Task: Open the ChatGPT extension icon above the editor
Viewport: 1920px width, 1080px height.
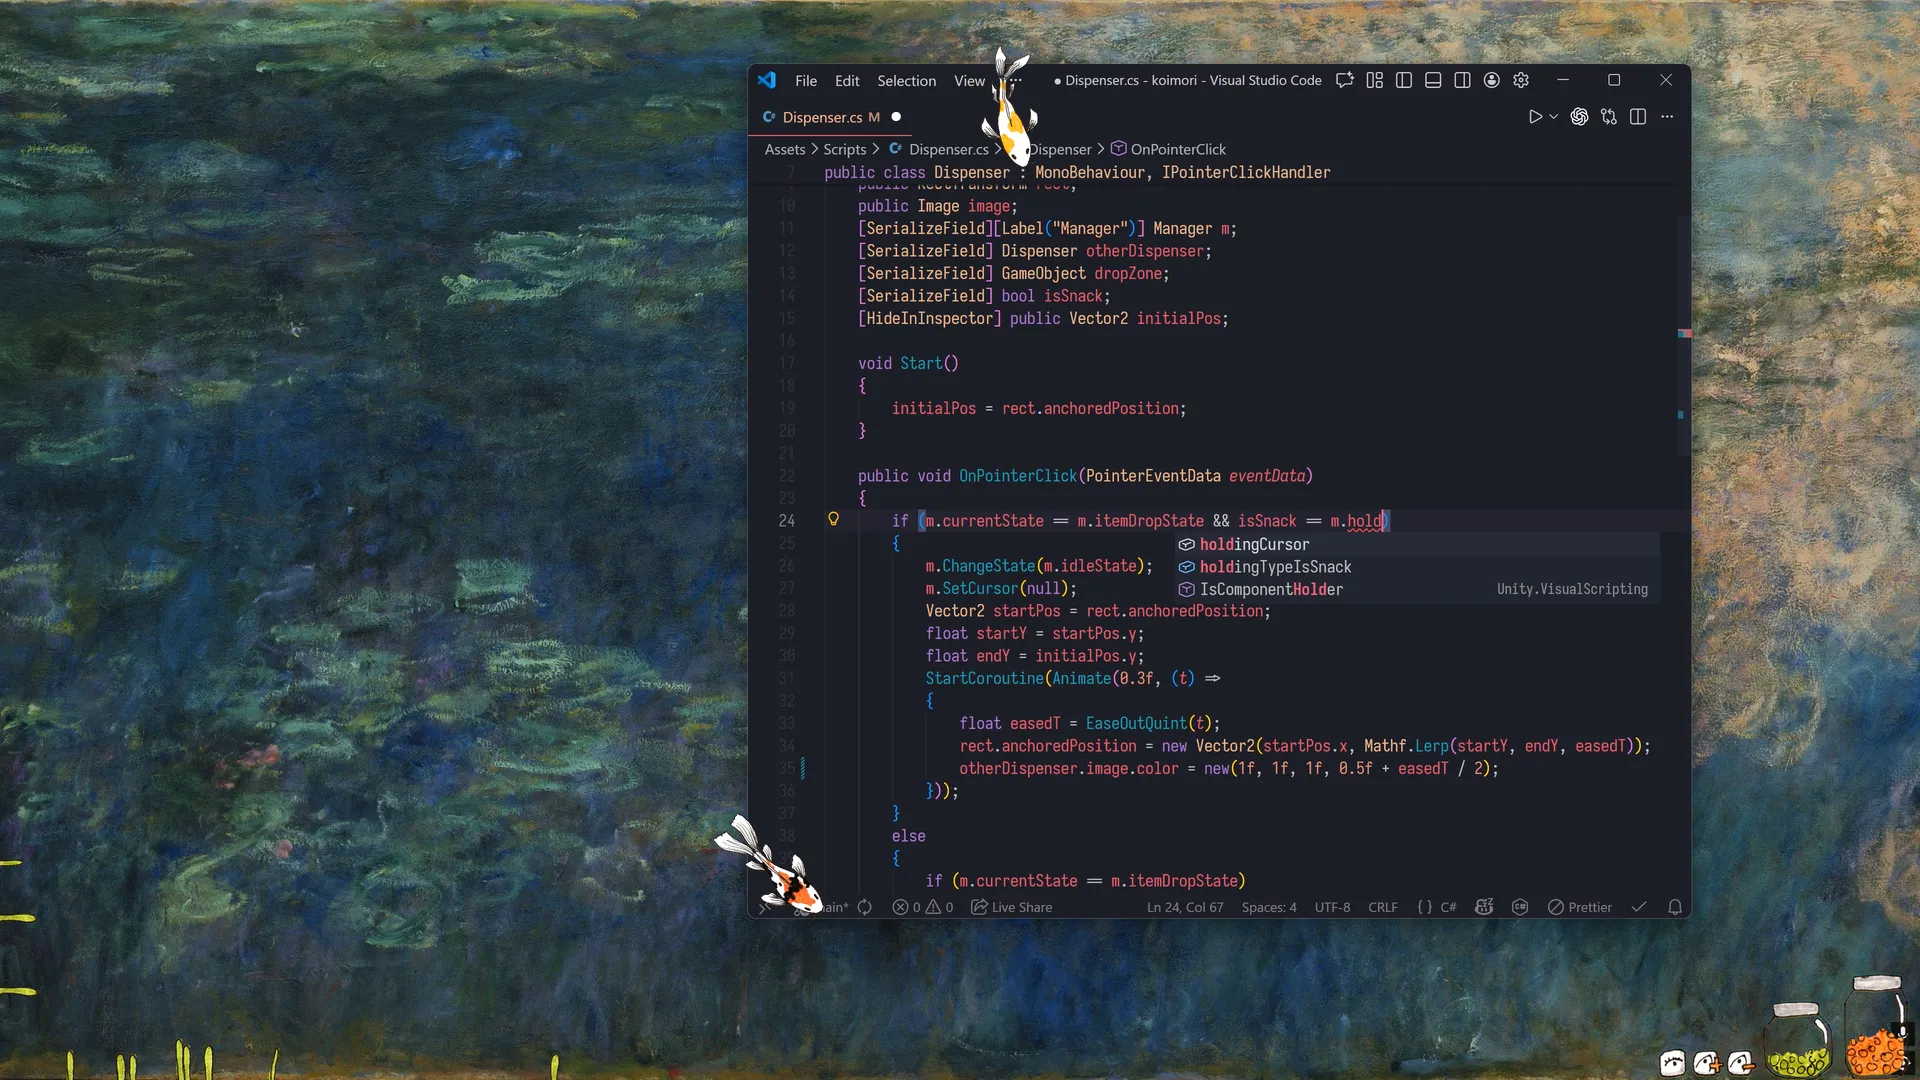Action: pos(1580,116)
